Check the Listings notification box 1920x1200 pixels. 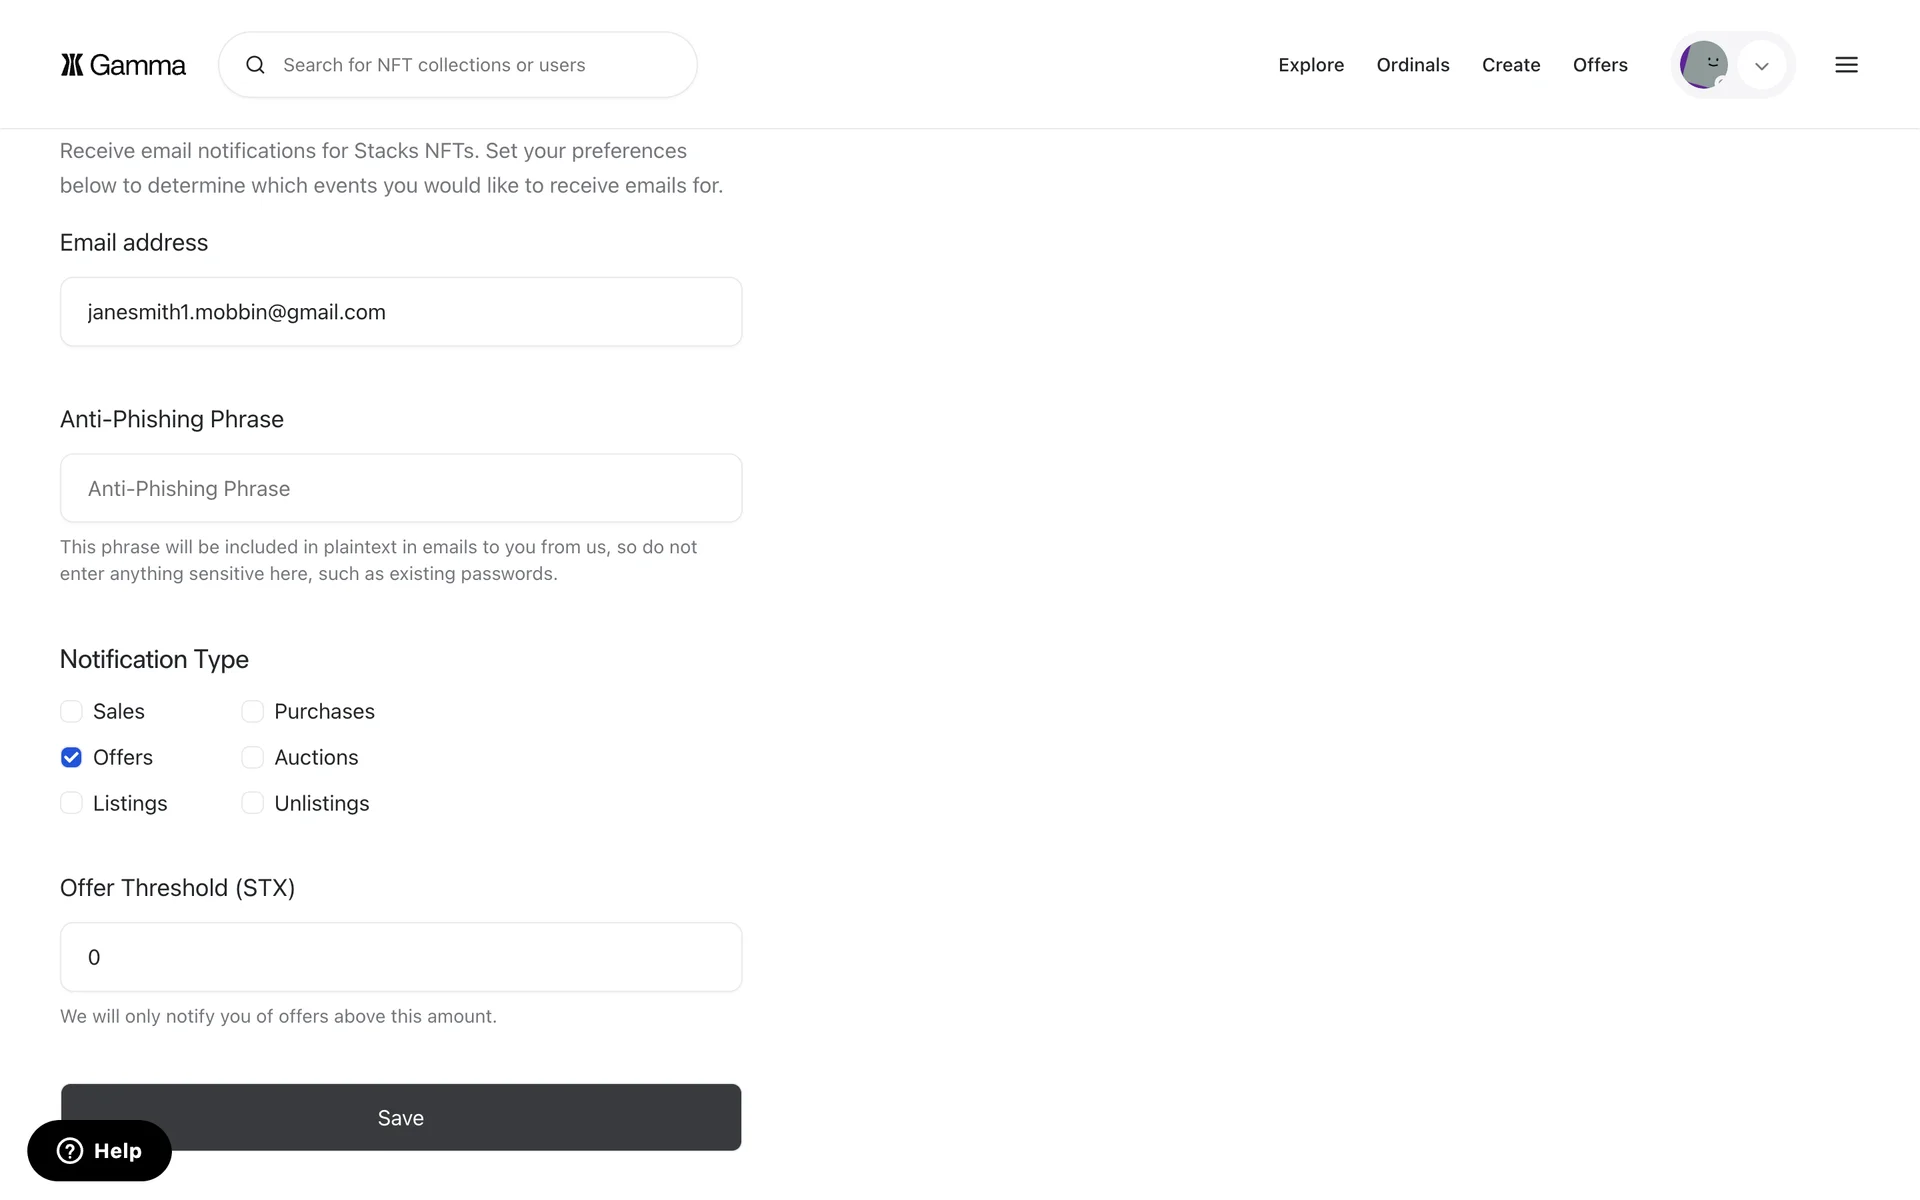click(71, 803)
